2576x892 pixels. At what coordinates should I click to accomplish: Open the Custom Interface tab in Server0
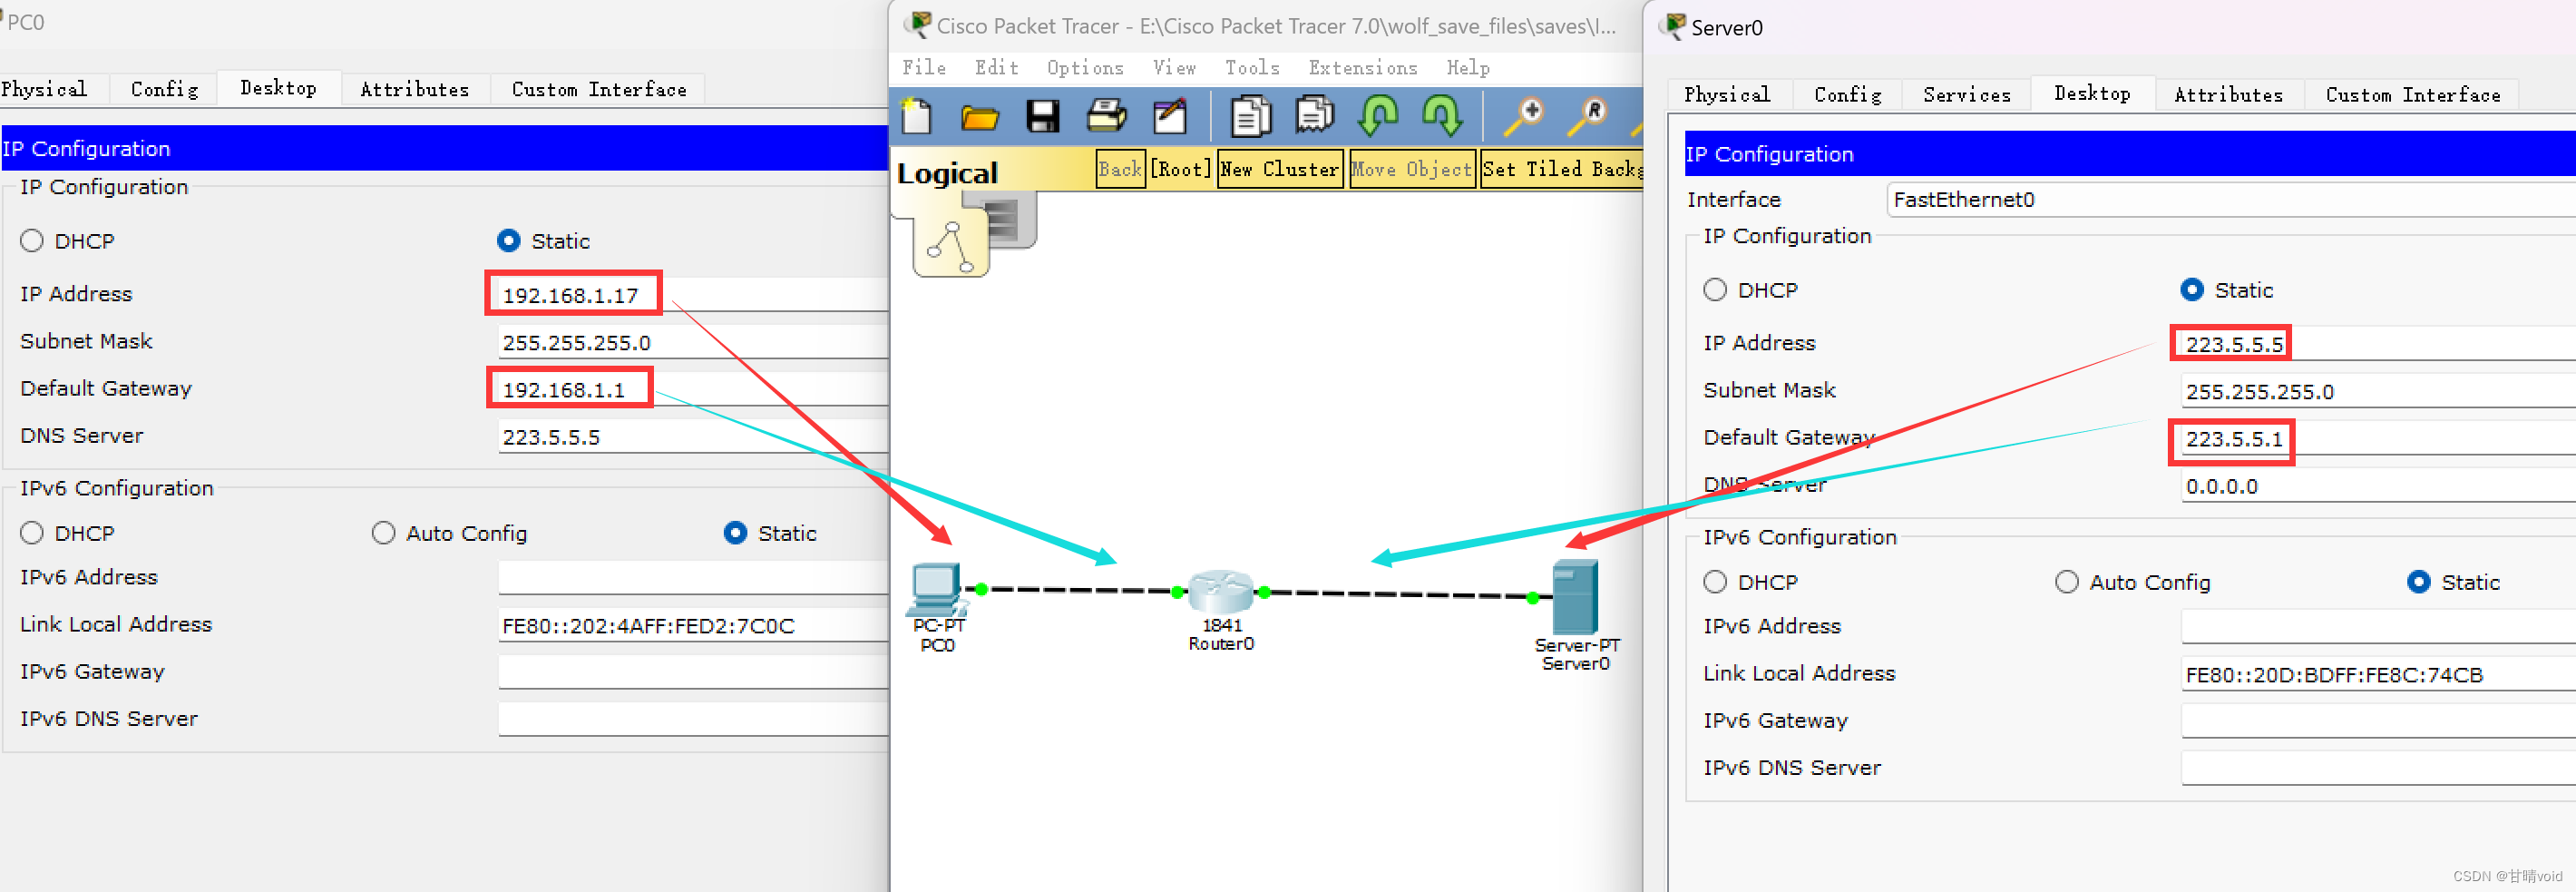(x=2412, y=94)
